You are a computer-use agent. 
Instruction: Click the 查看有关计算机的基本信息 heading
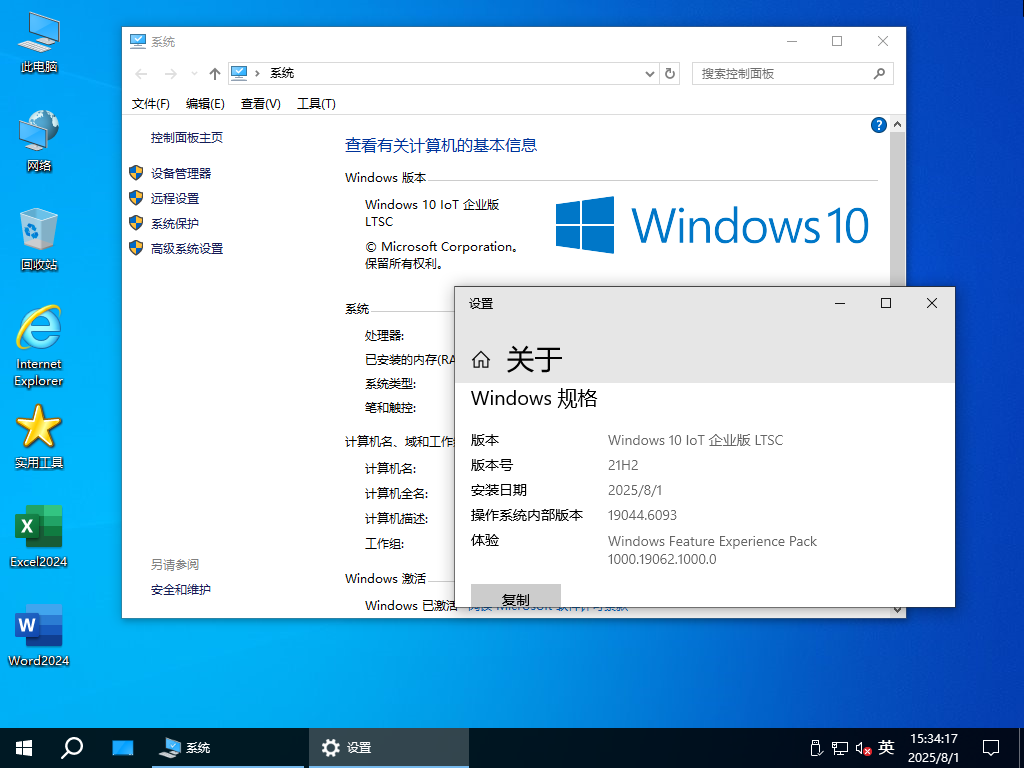pos(441,145)
